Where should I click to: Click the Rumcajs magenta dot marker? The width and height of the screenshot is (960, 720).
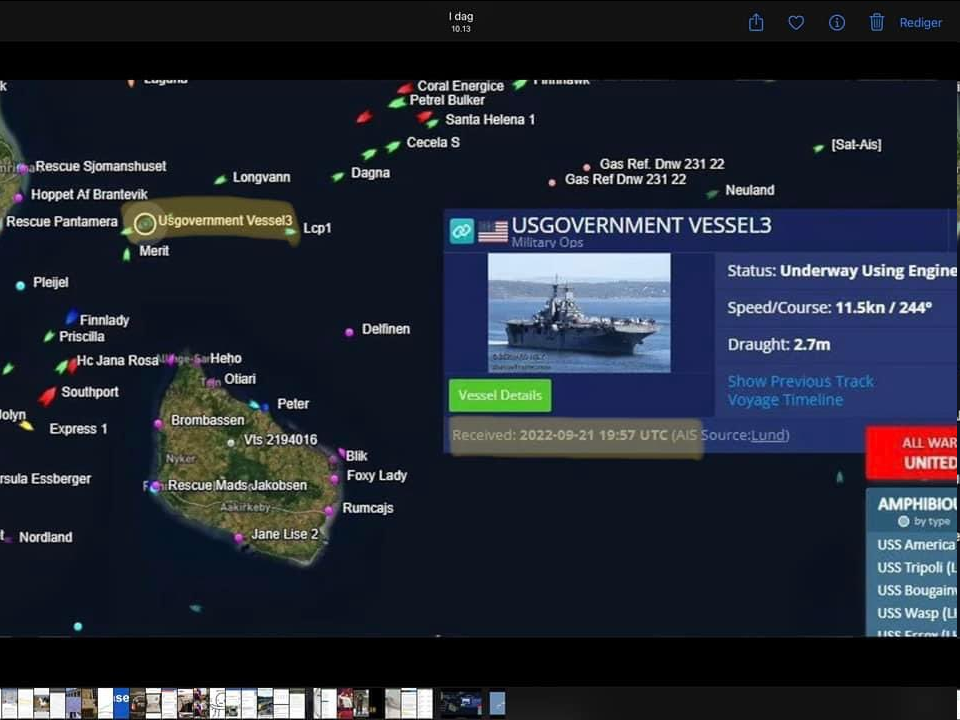[329, 510]
